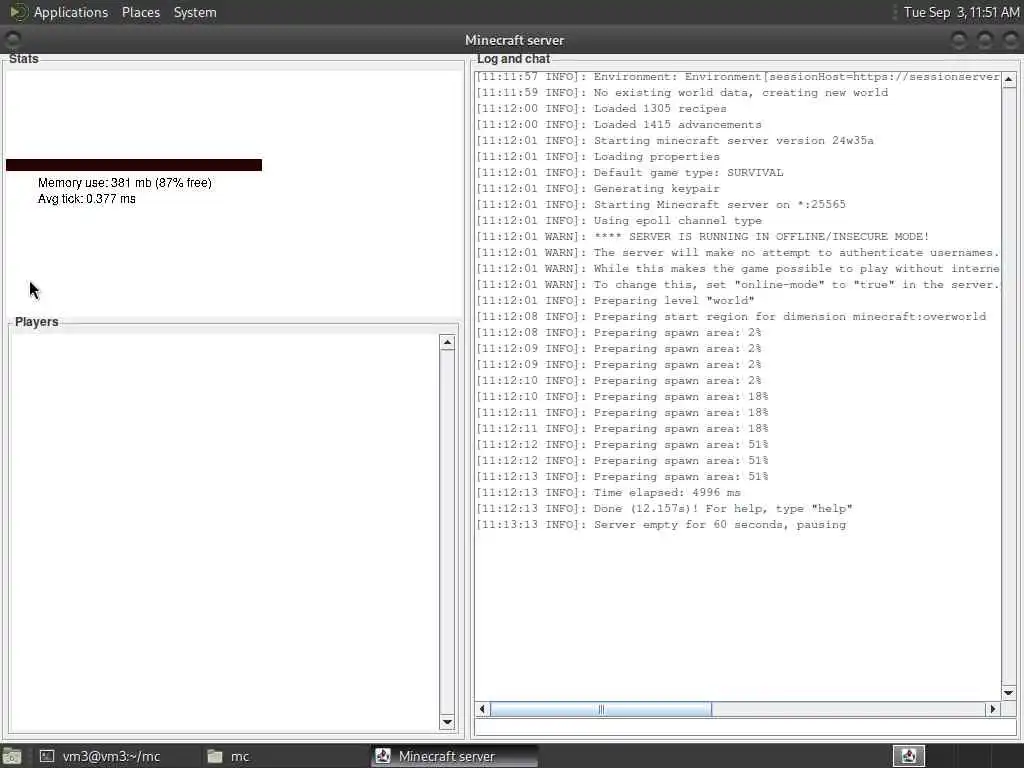Click the workspace switcher icon at taskbar right
1024x768 pixels.
(x=908, y=756)
